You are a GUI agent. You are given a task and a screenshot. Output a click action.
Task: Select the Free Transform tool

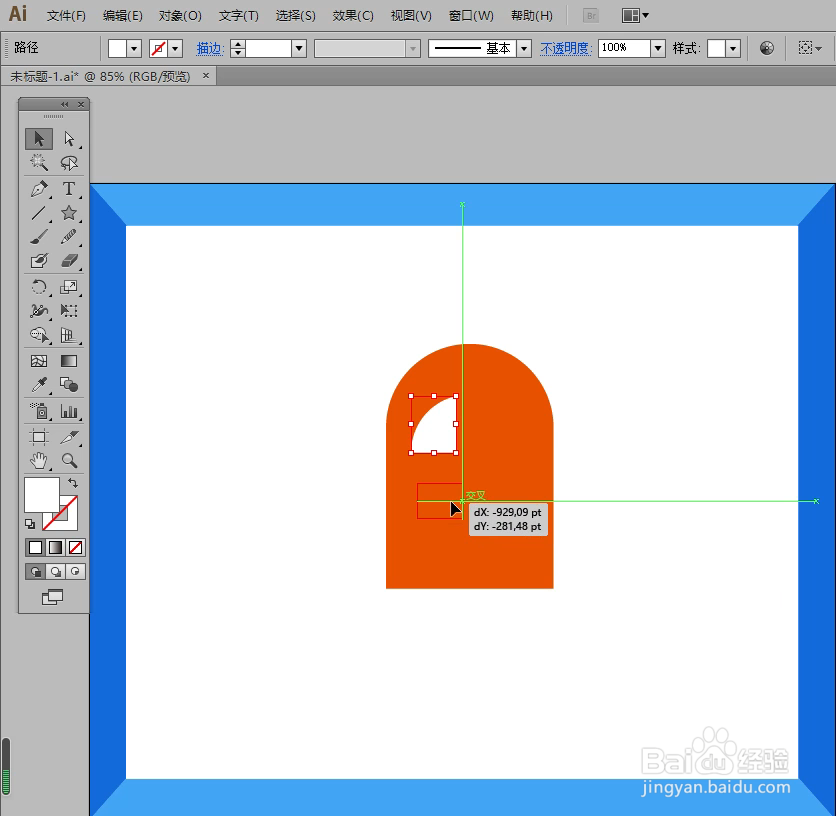(x=69, y=311)
